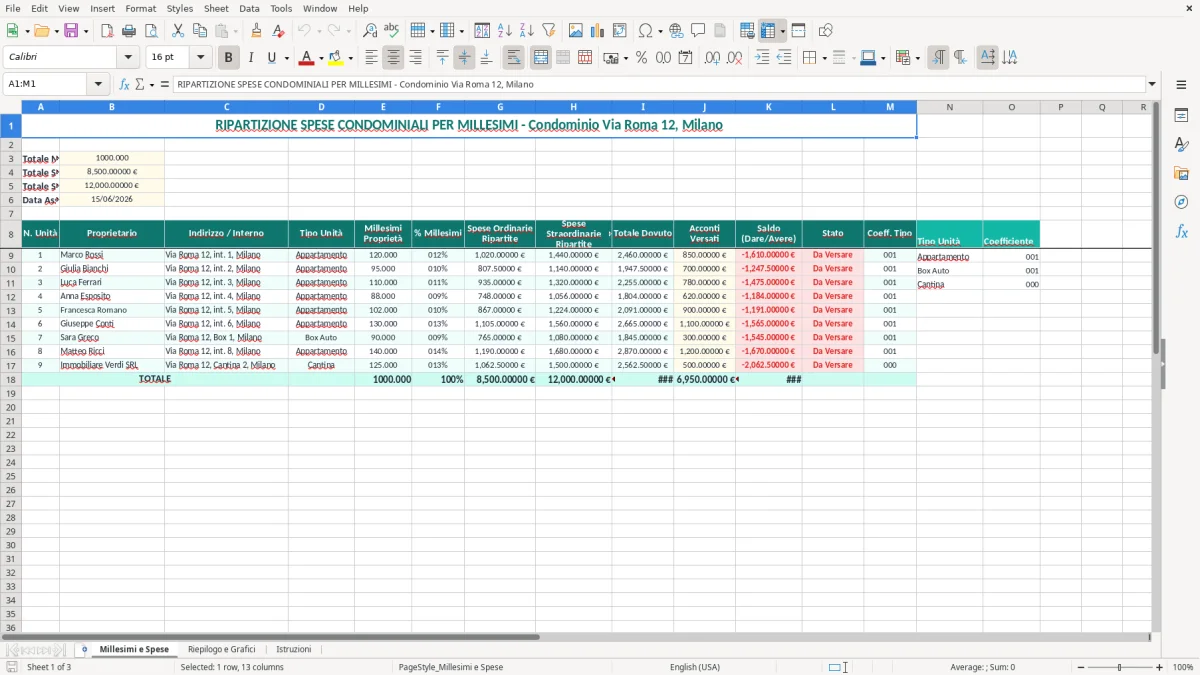Viewport: 1200px width, 675px height.
Task: Open the Function Wizard fx
Action: point(124,84)
